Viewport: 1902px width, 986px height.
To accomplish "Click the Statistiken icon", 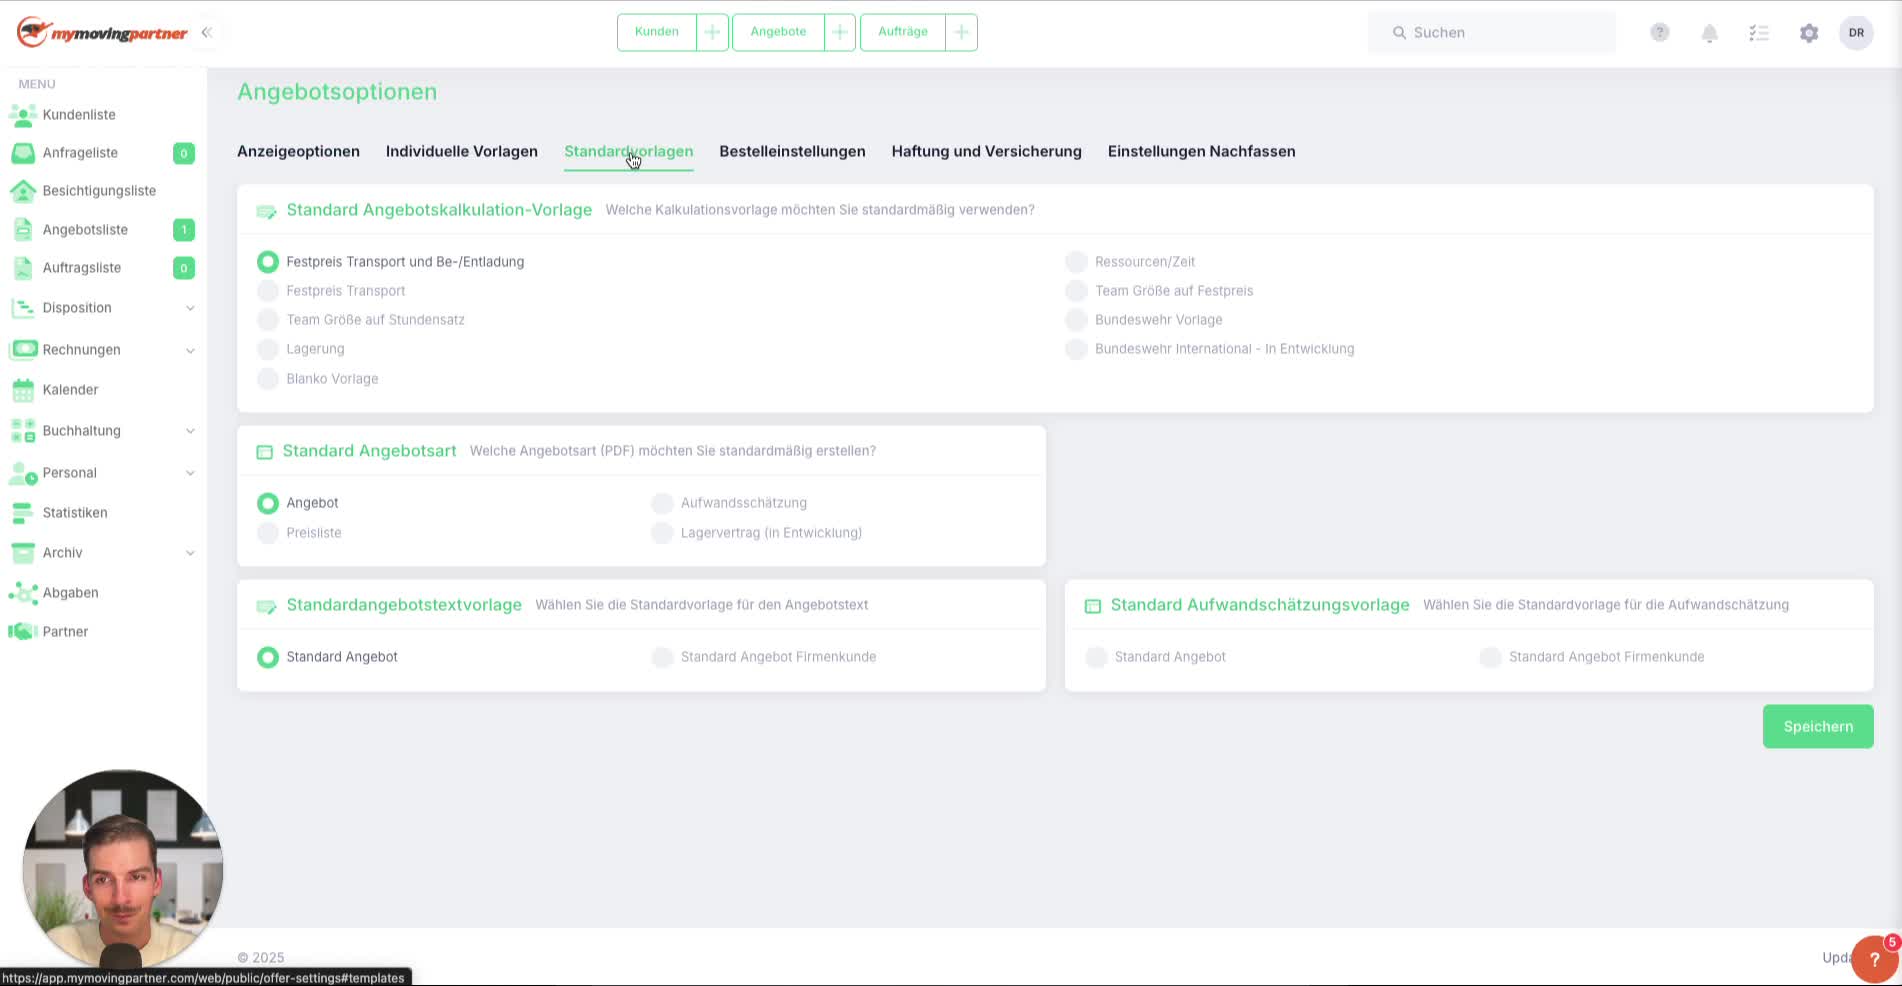I will pyautogui.click(x=22, y=513).
